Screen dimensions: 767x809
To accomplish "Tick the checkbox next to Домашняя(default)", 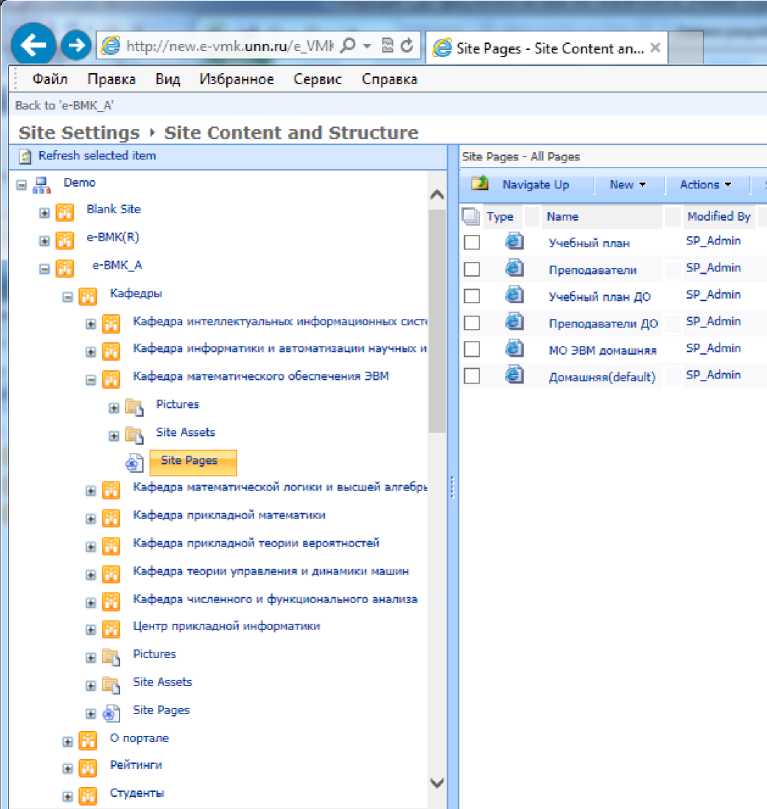I will [x=472, y=376].
